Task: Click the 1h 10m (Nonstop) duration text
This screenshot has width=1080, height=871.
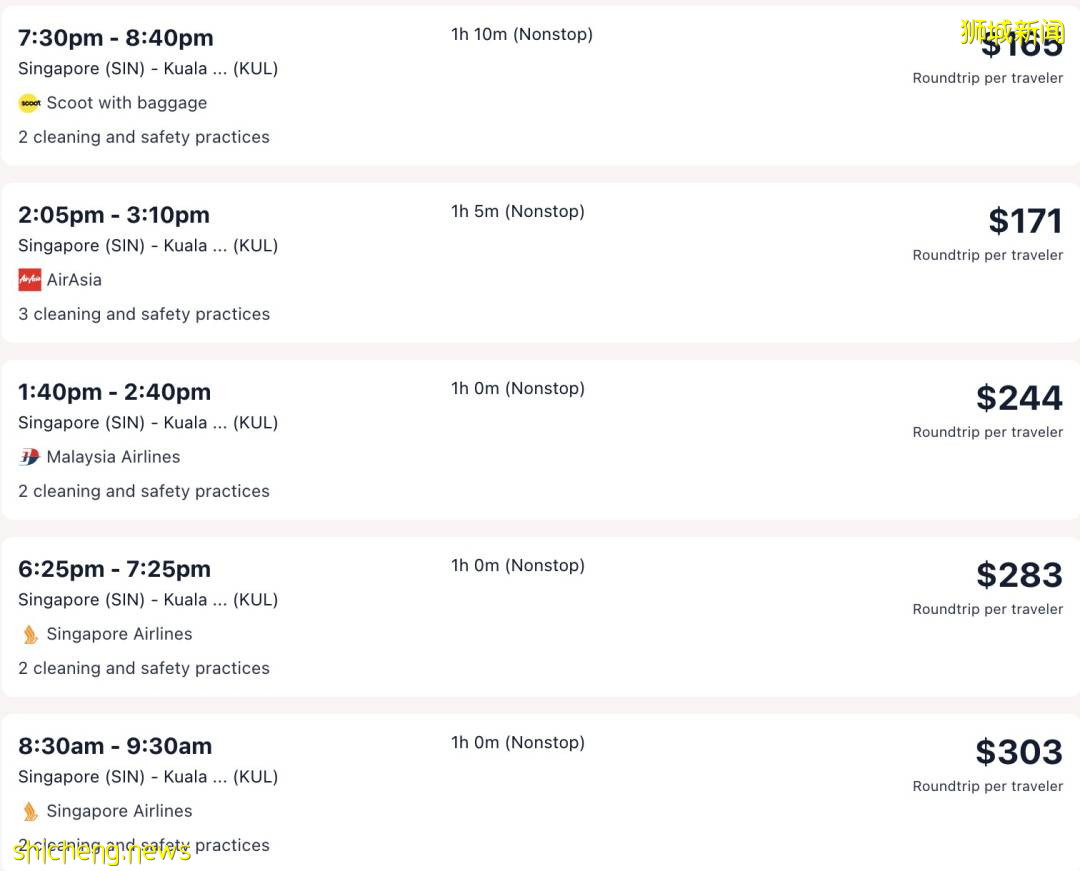Action: (x=522, y=34)
